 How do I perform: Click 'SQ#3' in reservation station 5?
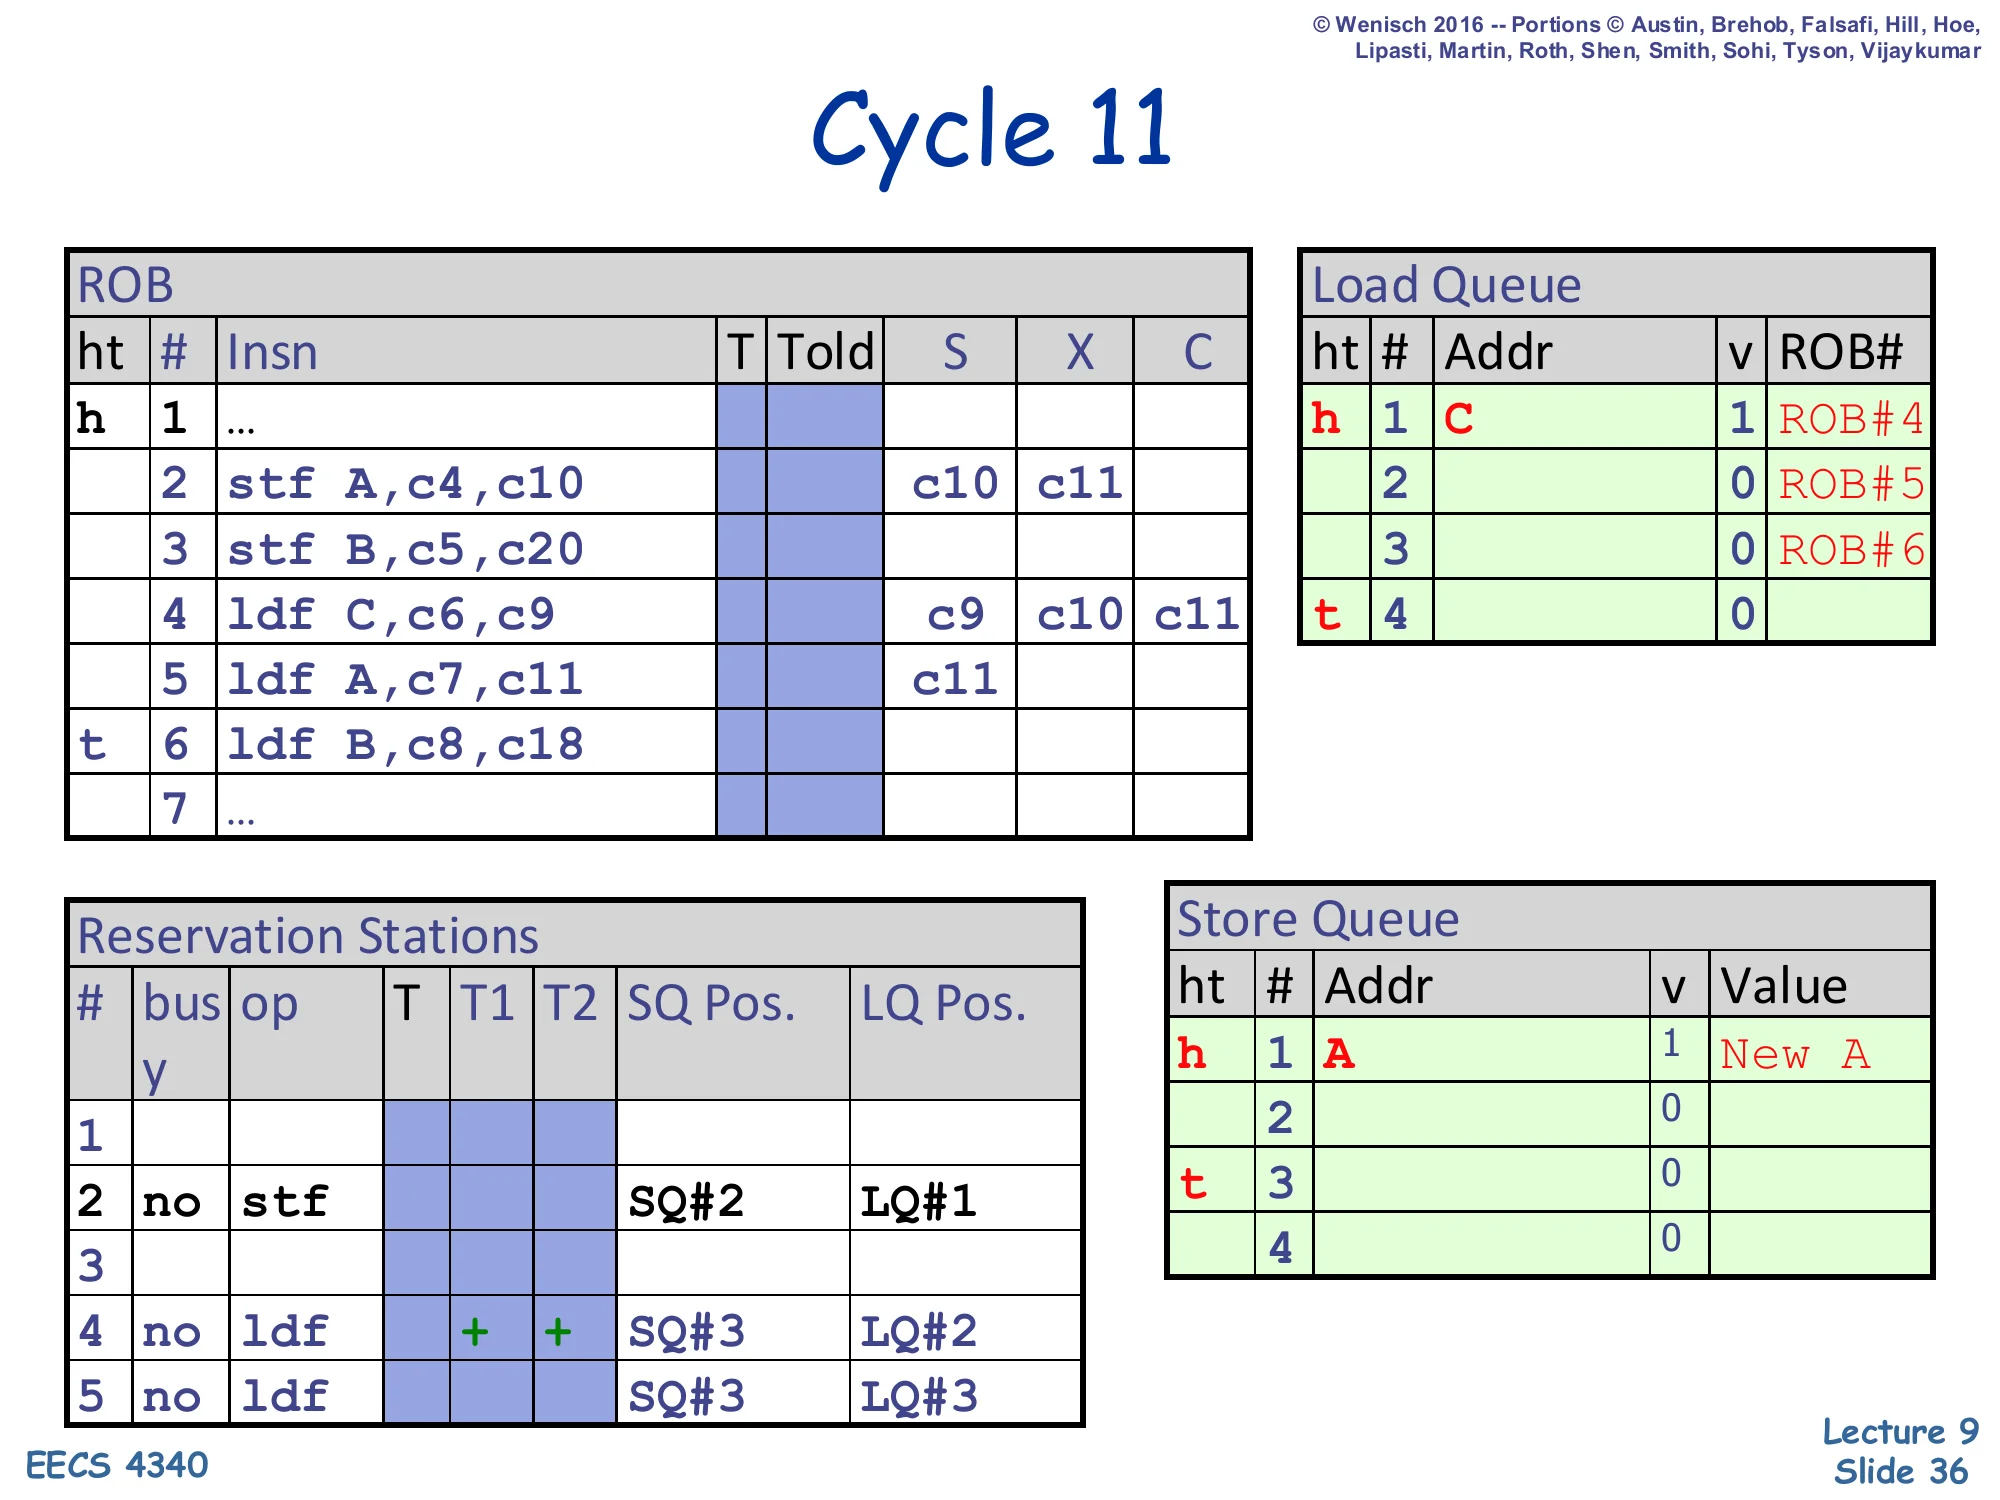click(x=686, y=1396)
